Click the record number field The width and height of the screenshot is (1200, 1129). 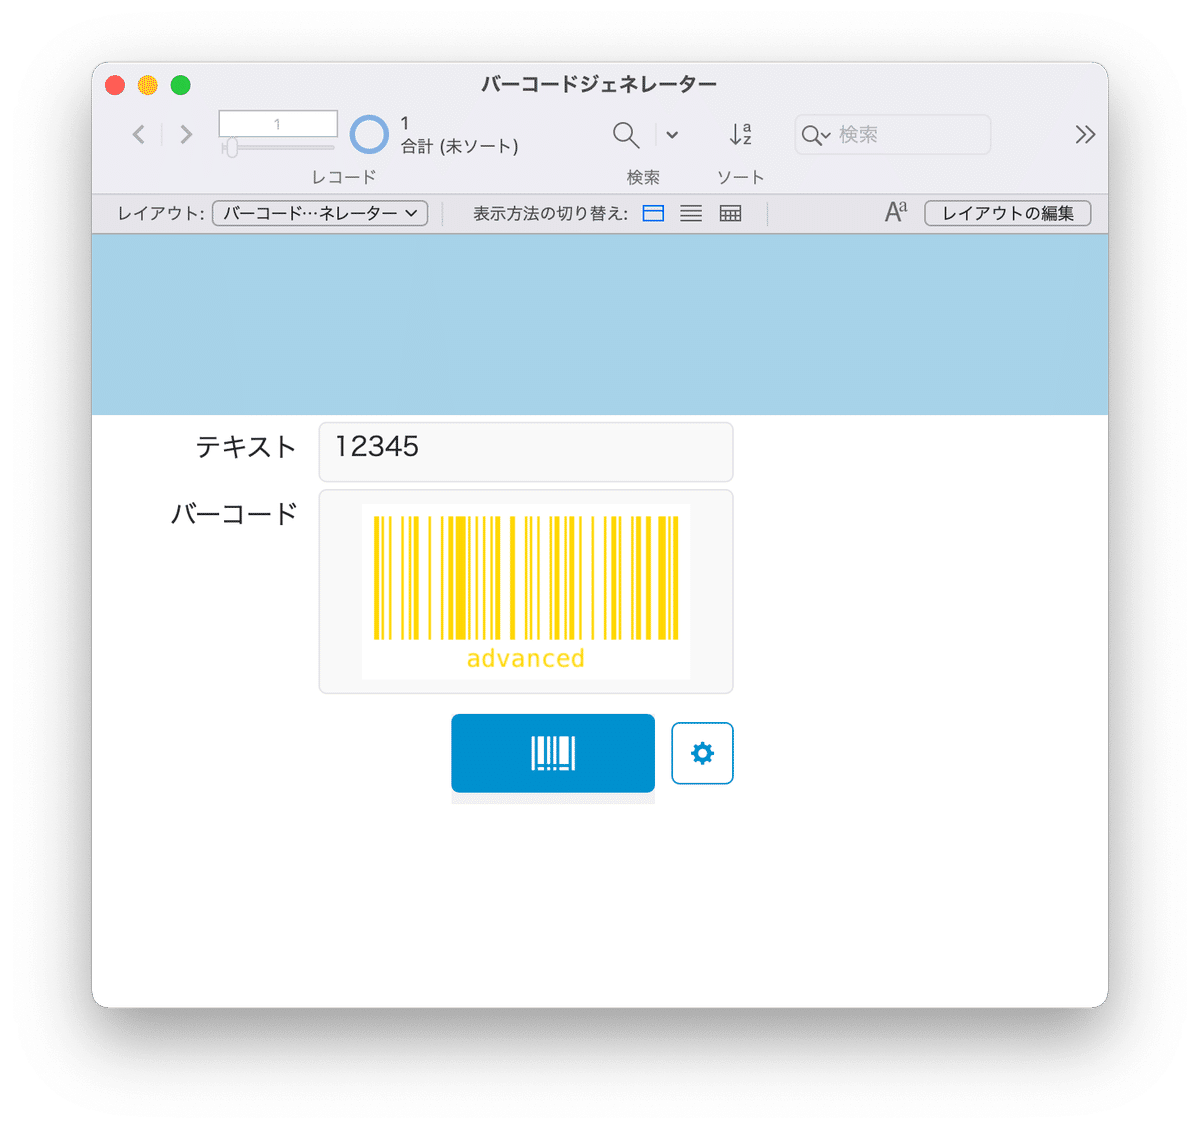[278, 124]
